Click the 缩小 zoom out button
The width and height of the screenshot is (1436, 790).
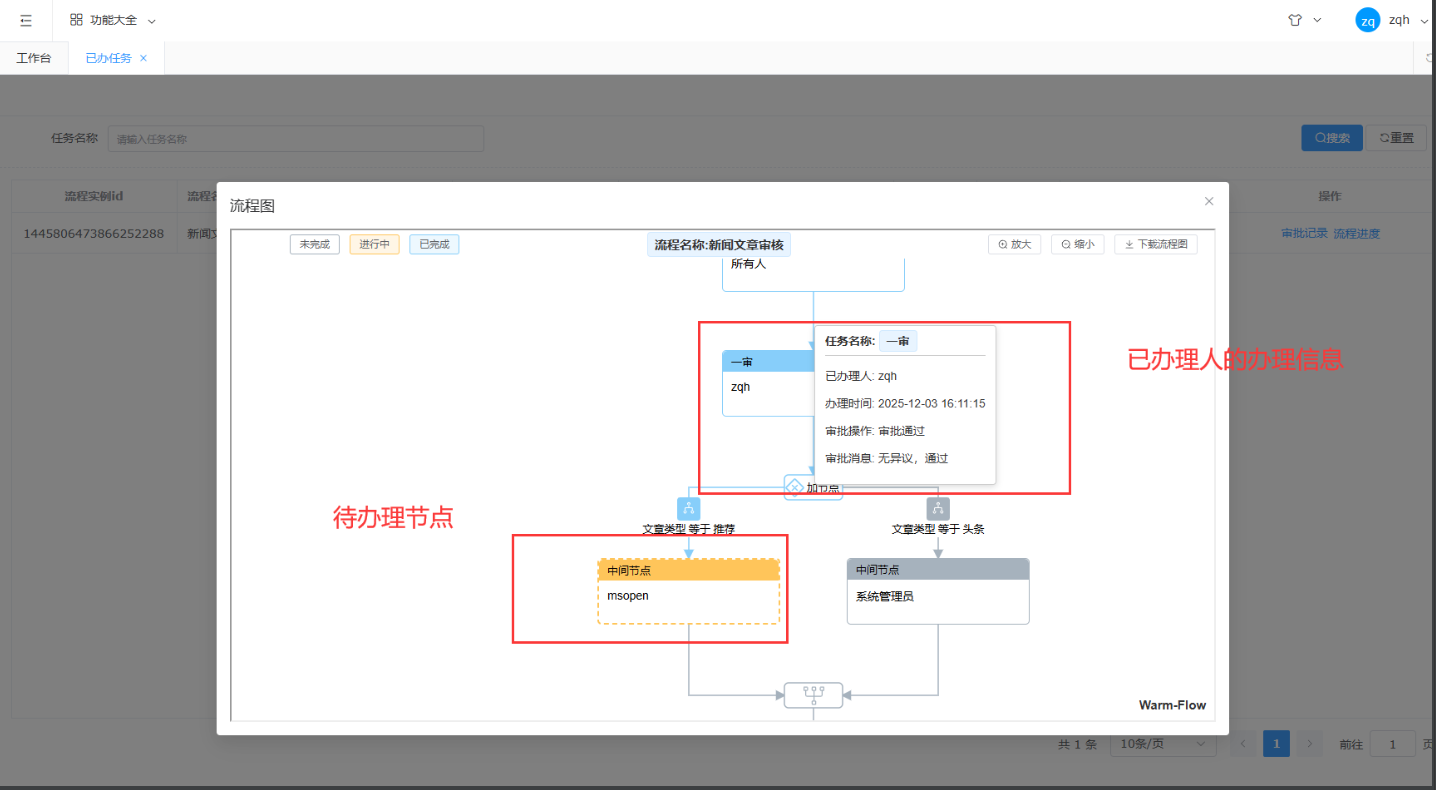(1077, 244)
